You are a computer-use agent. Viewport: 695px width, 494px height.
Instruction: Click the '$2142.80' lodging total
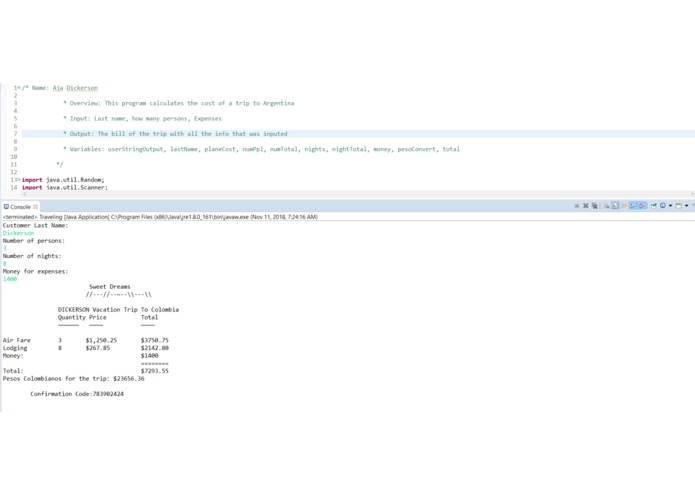(155, 348)
